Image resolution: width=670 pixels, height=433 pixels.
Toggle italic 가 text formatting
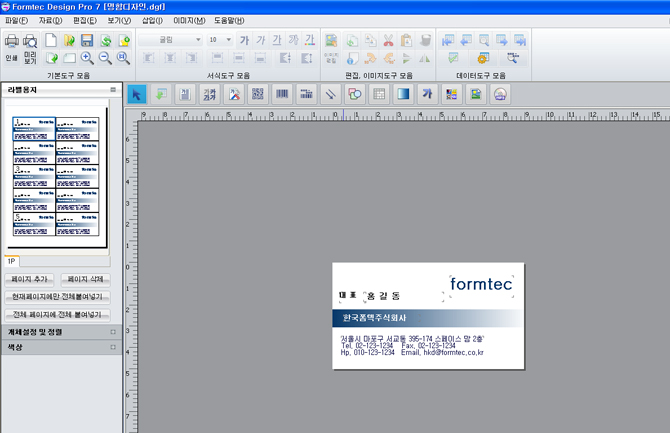click(x=261, y=40)
